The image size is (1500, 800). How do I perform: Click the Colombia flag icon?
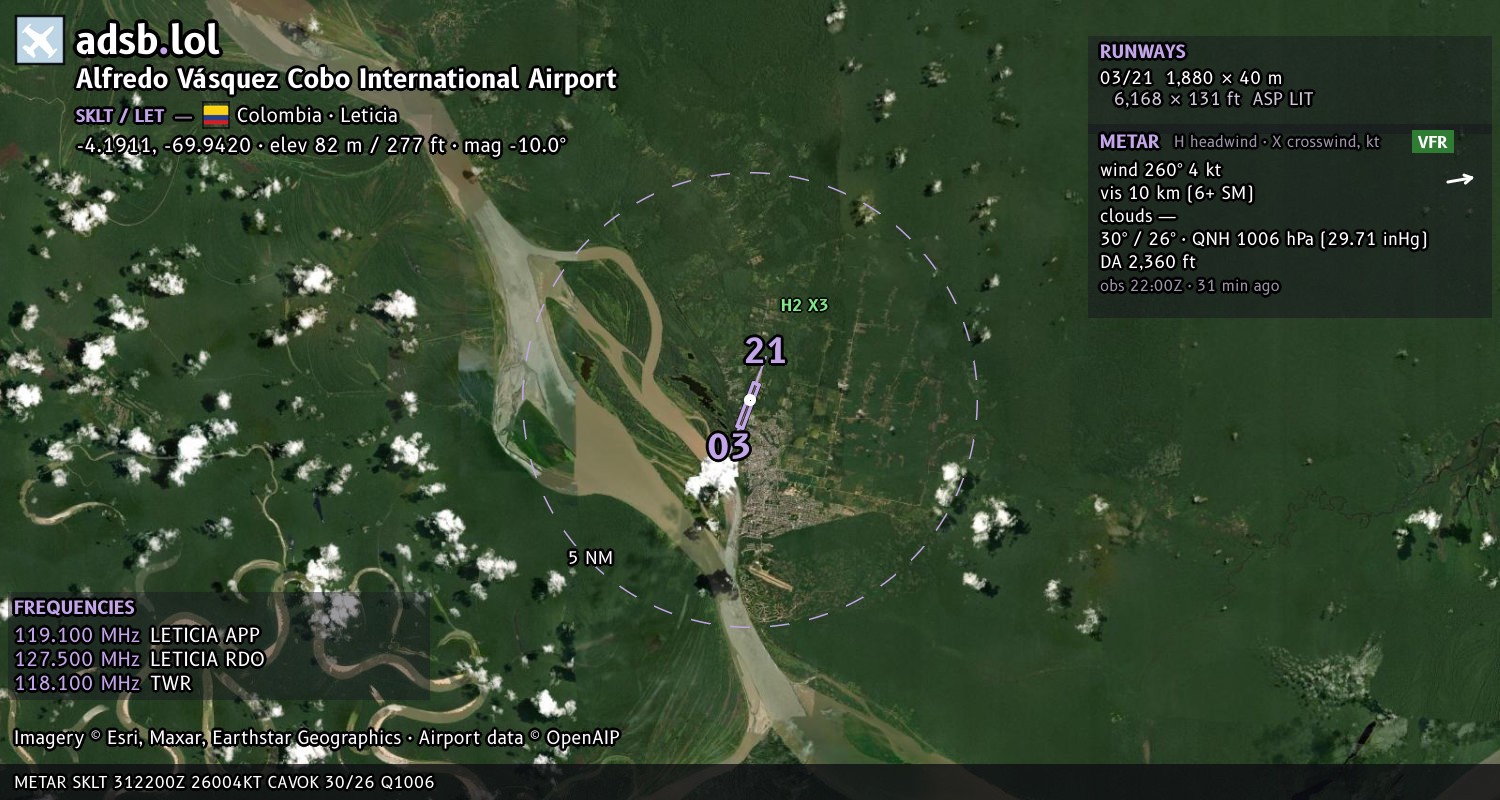(x=216, y=115)
